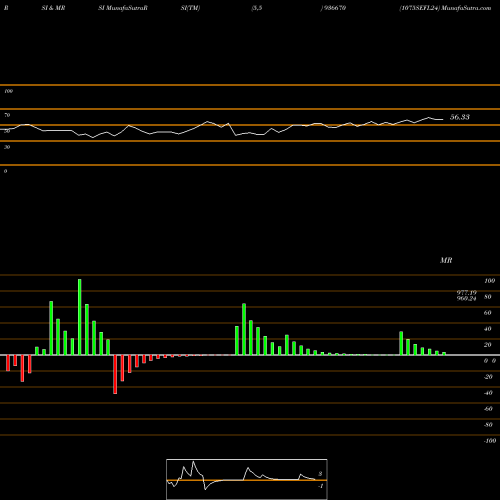Image resolution: width=500 pixels, height=500 pixels.
Task: Click the (5,5 parameter text in header
Action: 257,8
